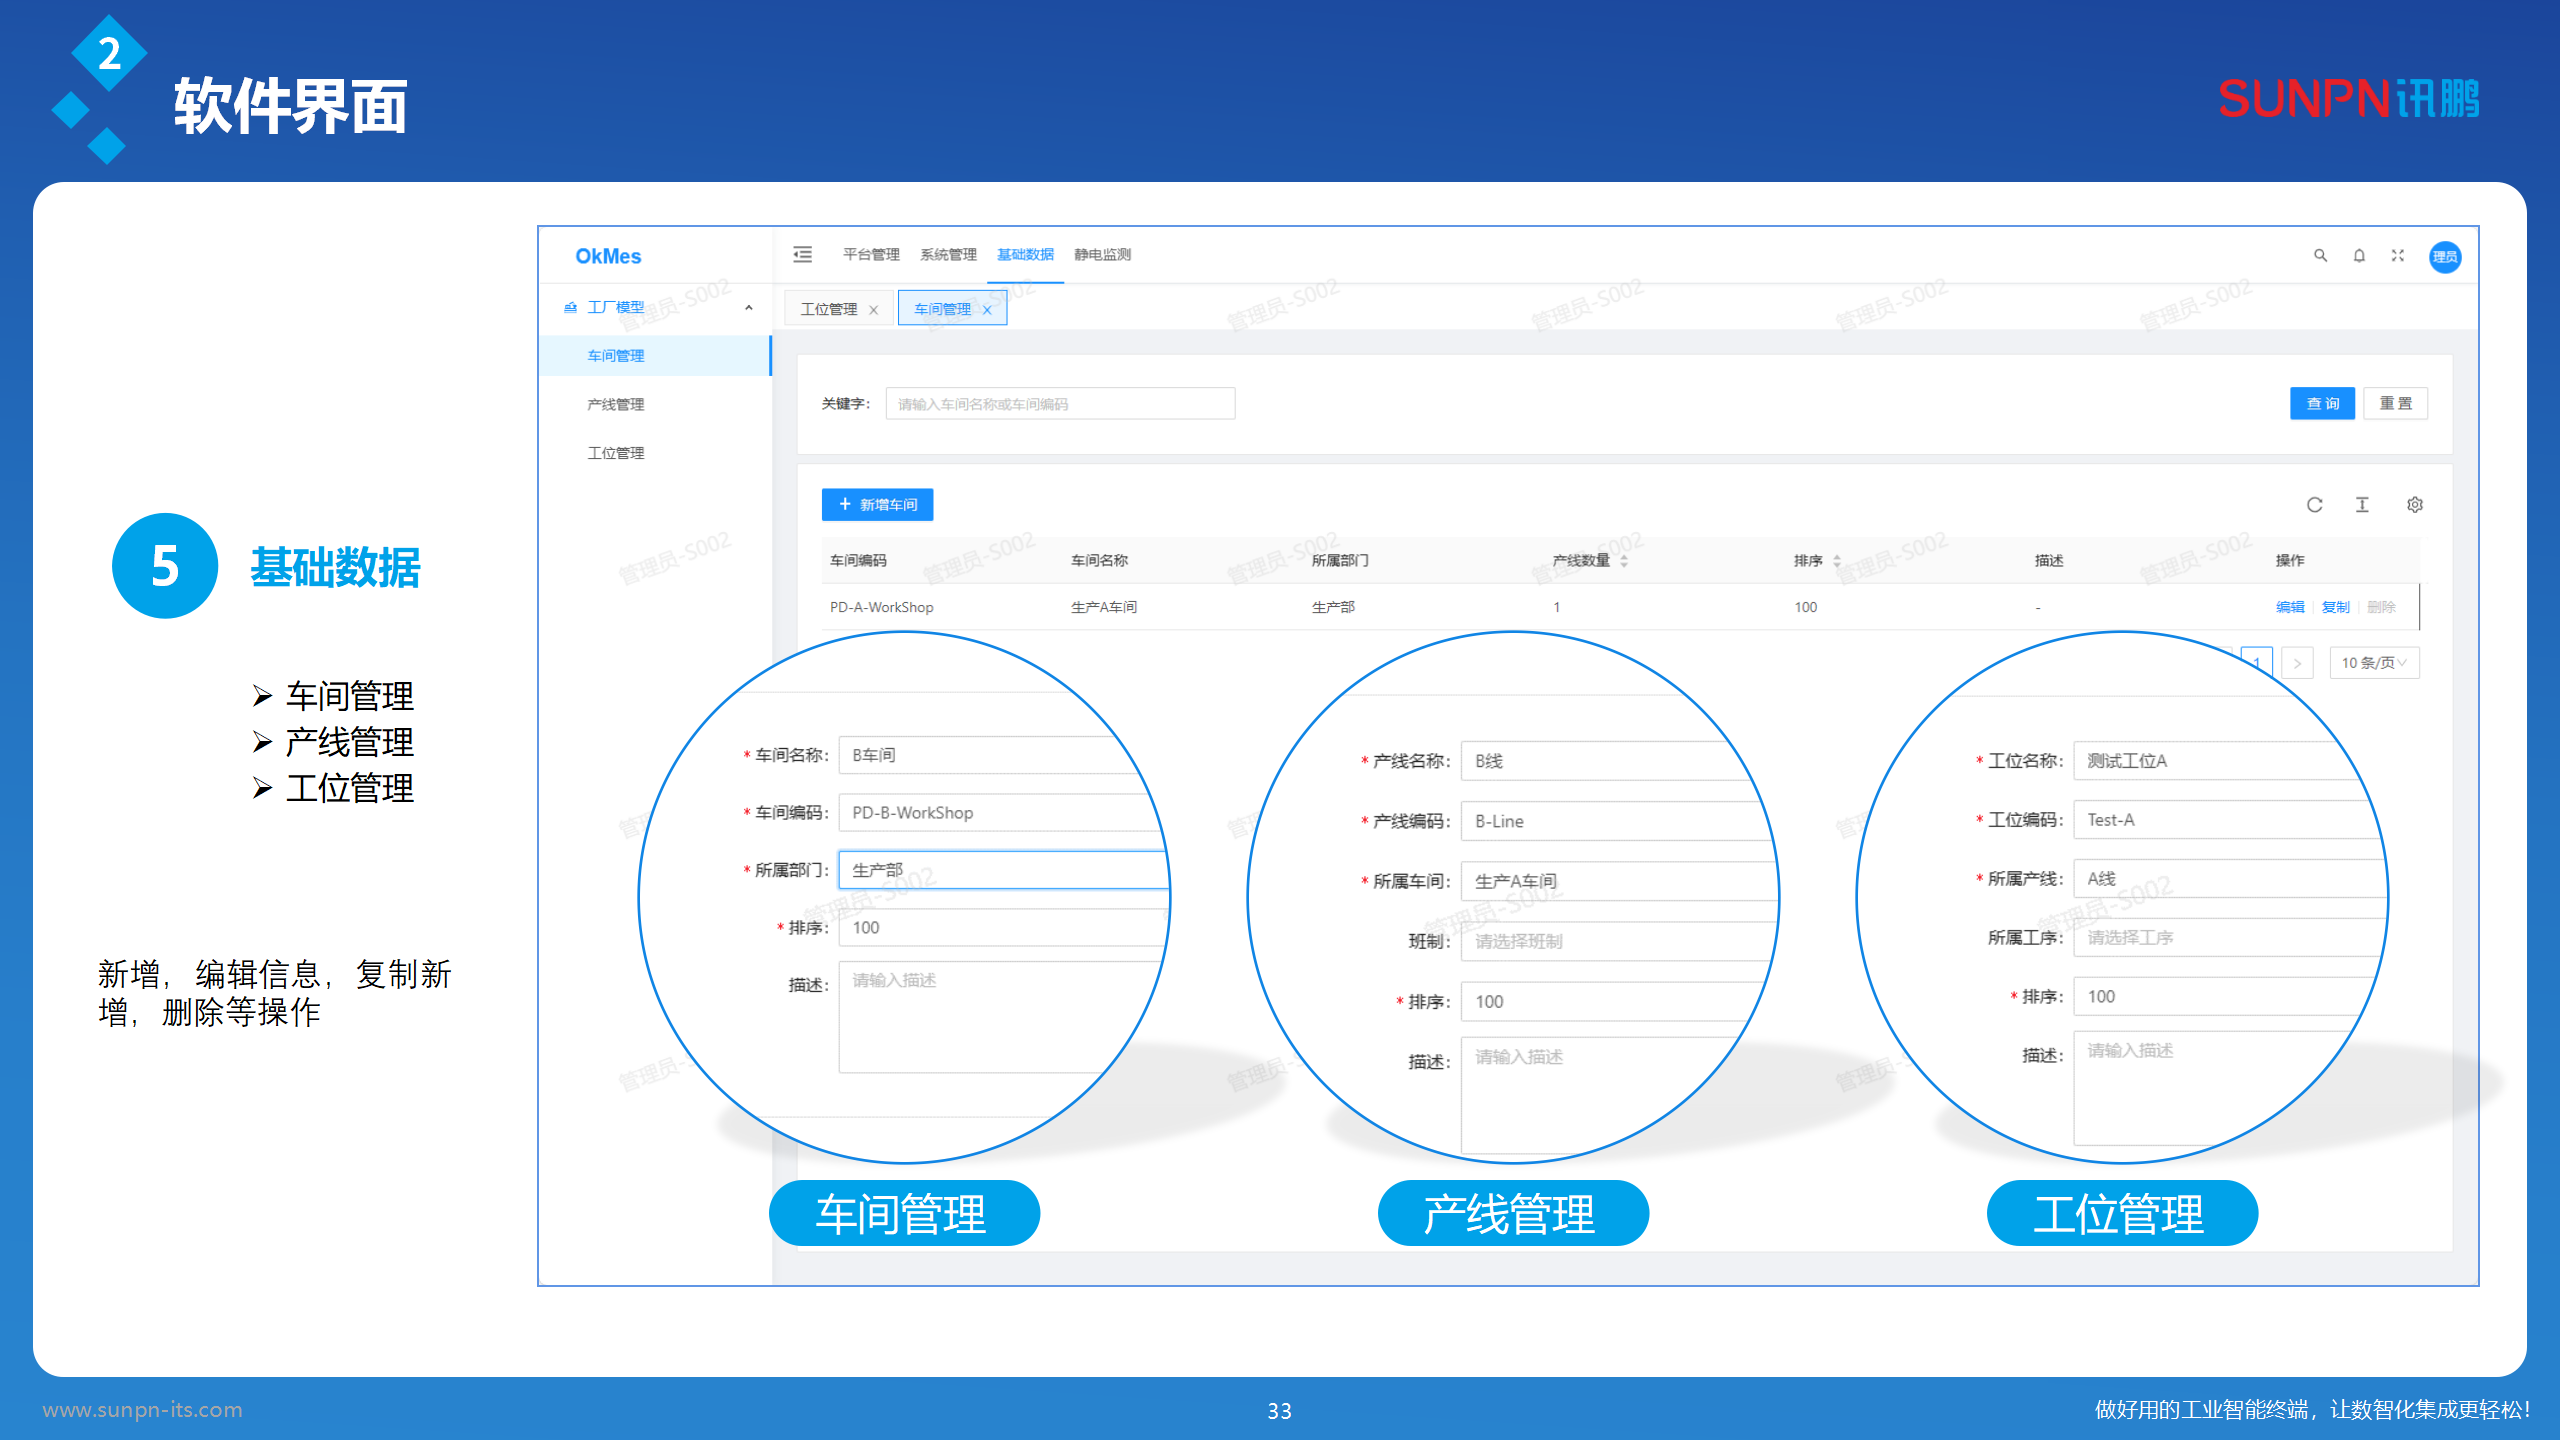Click 复制 link for PD-A-WorkShop row
The image size is (2560, 1440).
pyautogui.click(x=2335, y=607)
